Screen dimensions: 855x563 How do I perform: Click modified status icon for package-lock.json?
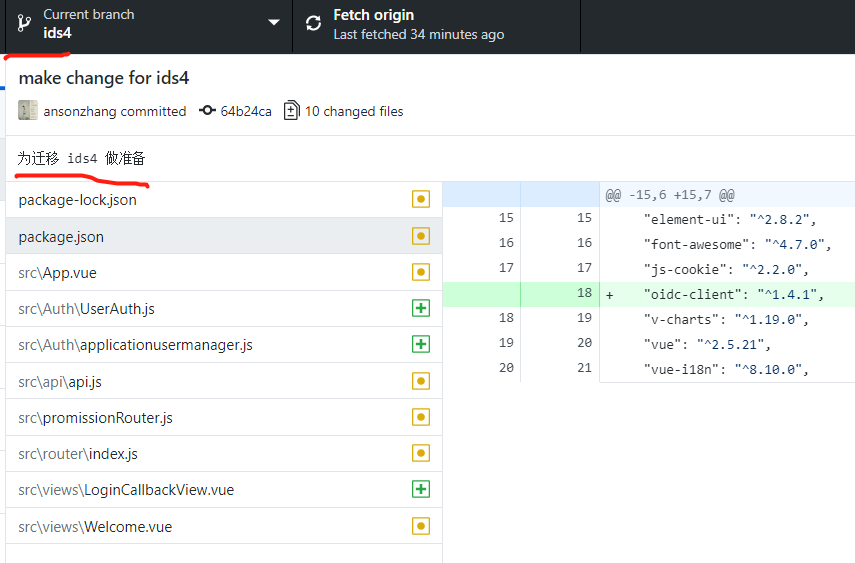point(420,199)
